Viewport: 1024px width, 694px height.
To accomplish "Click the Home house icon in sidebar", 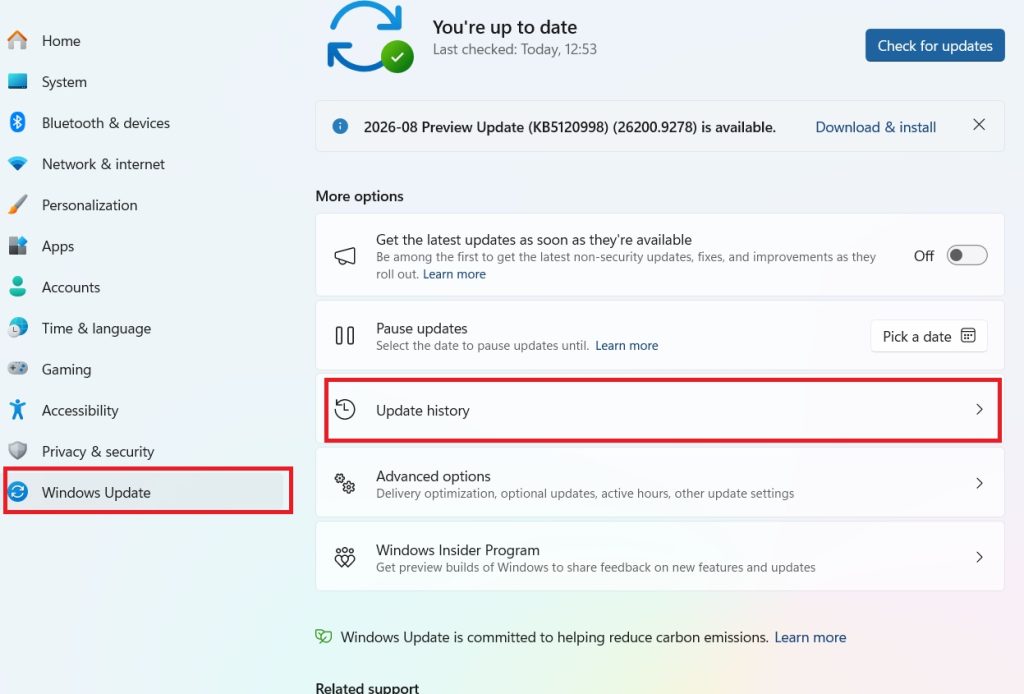I will (x=18, y=40).
